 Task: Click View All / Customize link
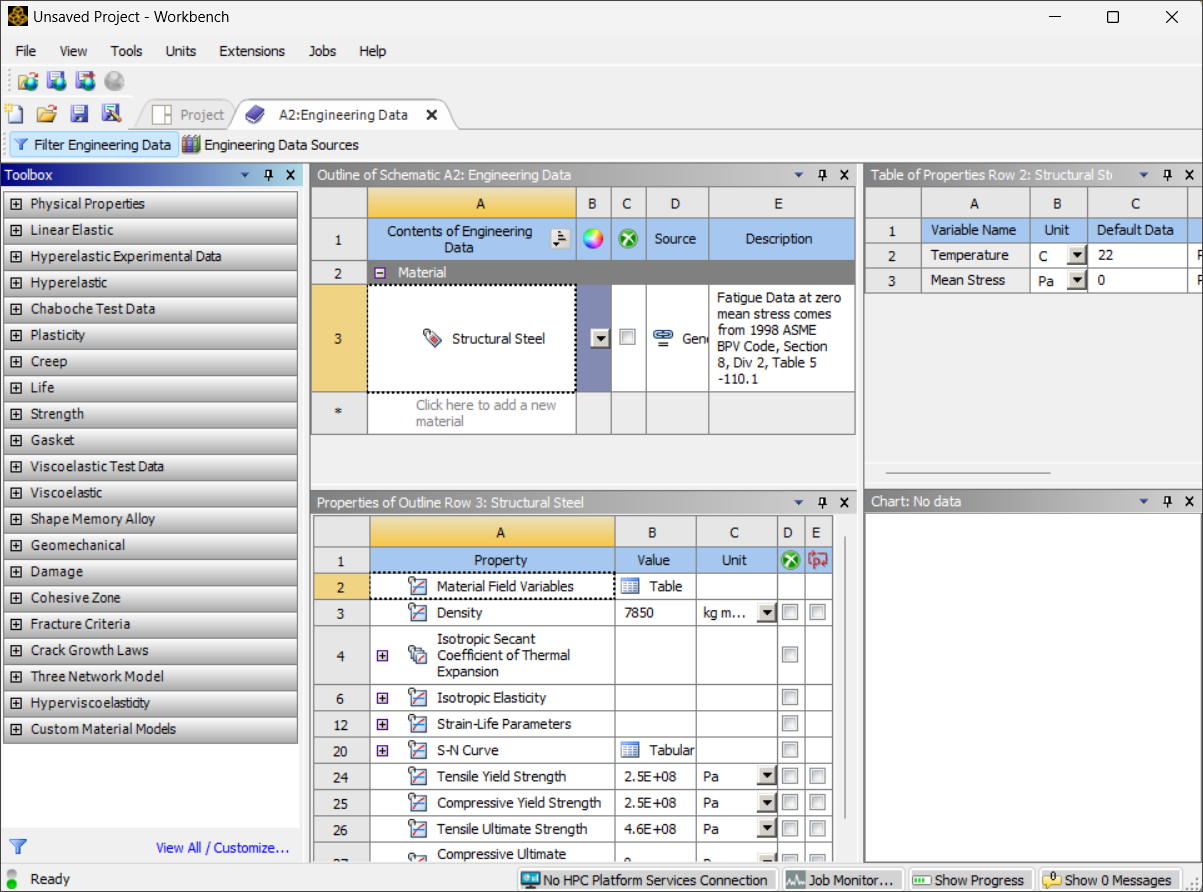[222, 847]
